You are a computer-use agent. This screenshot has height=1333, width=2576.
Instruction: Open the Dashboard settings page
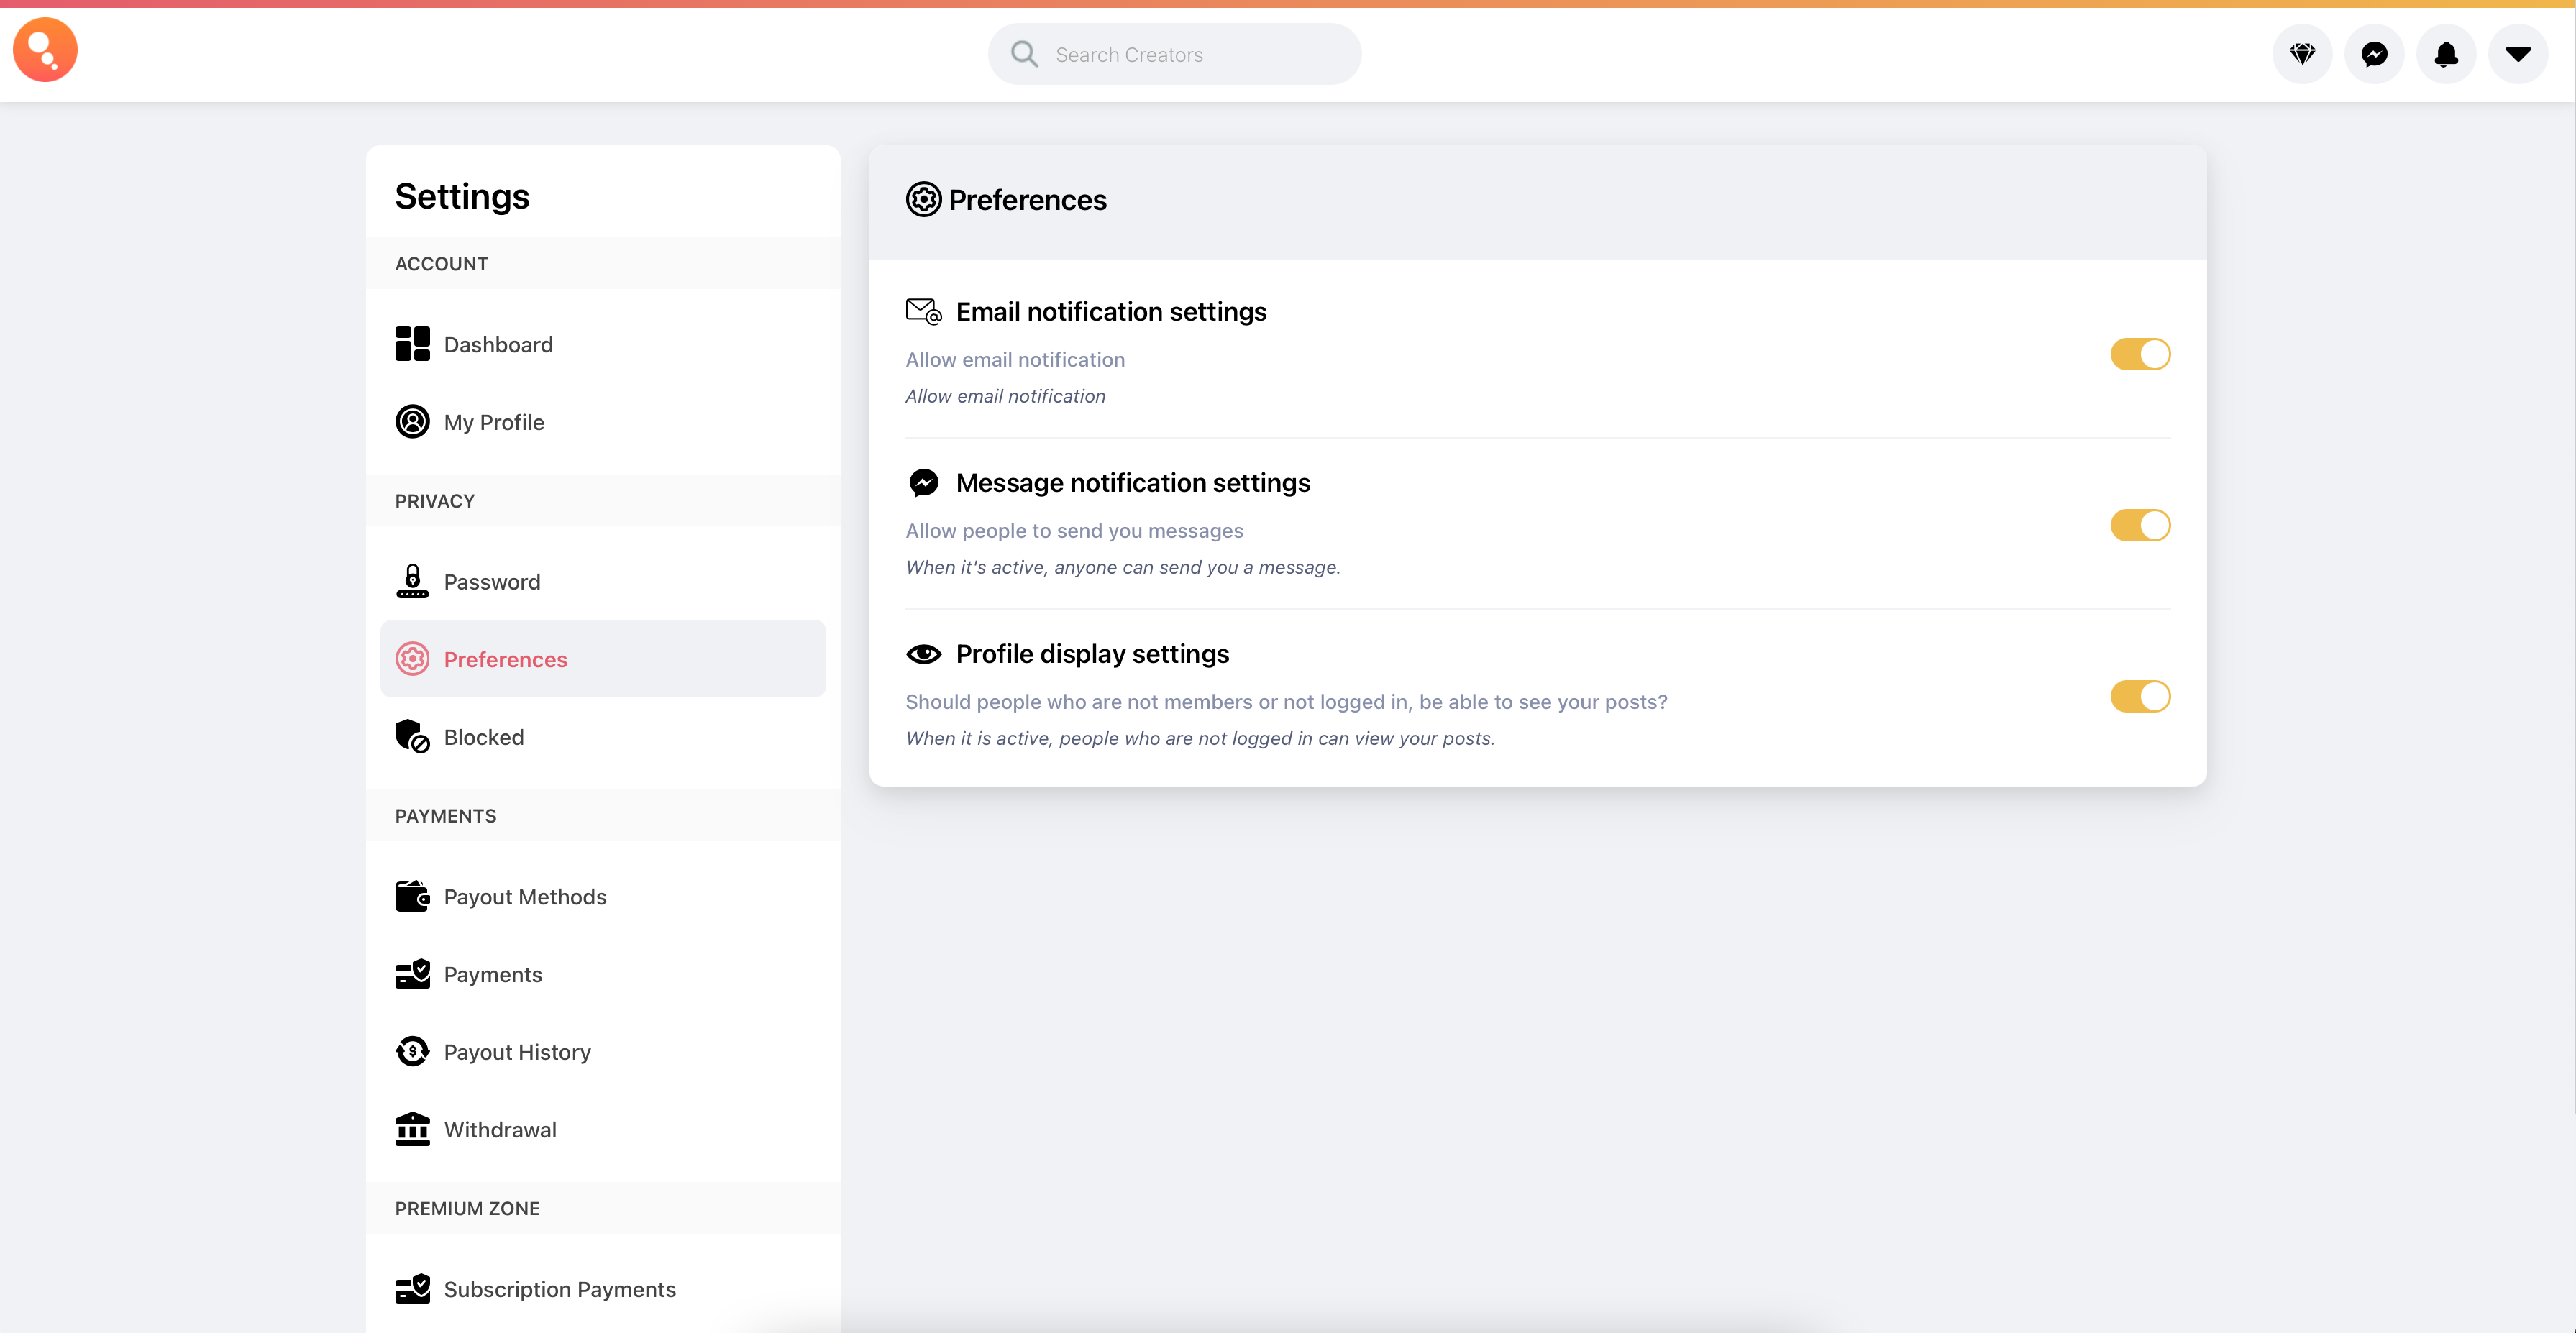coord(498,344)
